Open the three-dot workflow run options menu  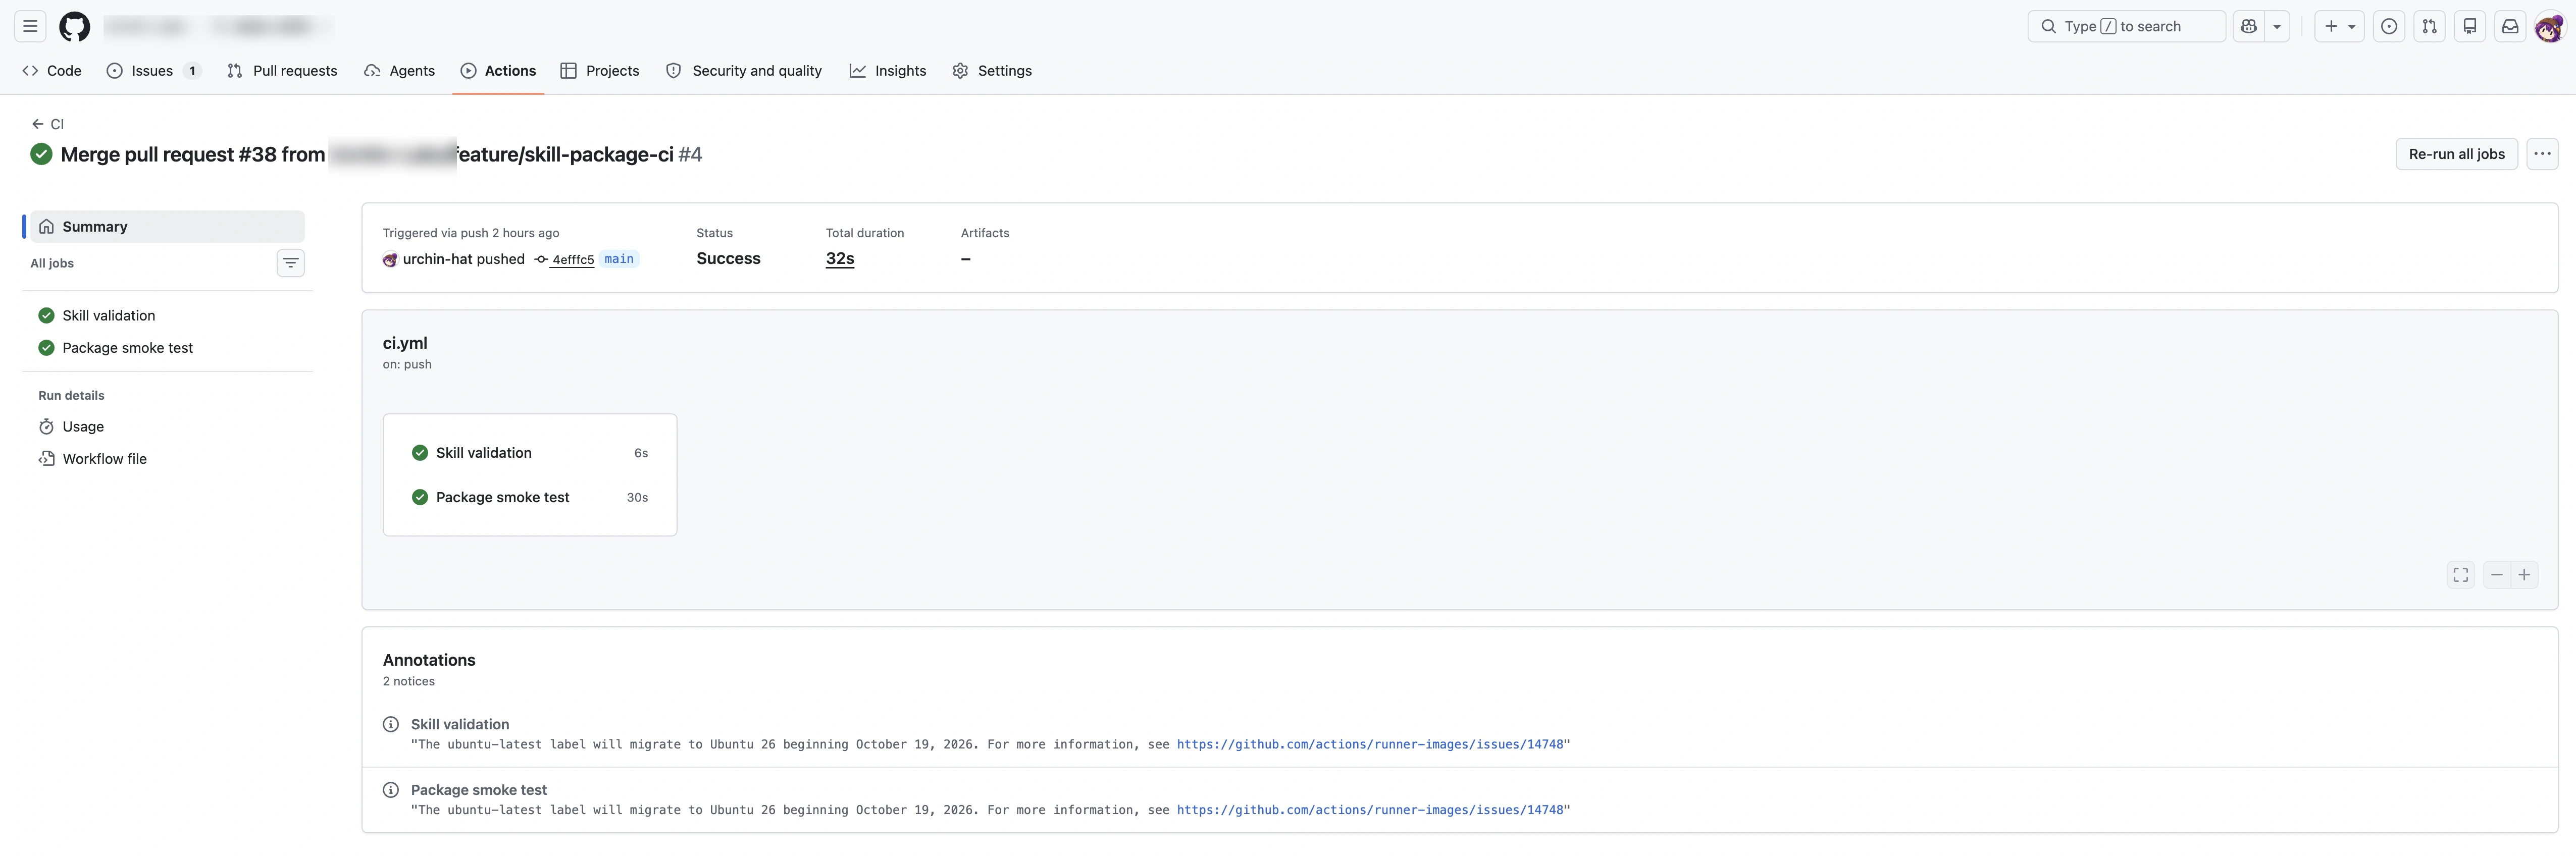tap(2542, 154)
